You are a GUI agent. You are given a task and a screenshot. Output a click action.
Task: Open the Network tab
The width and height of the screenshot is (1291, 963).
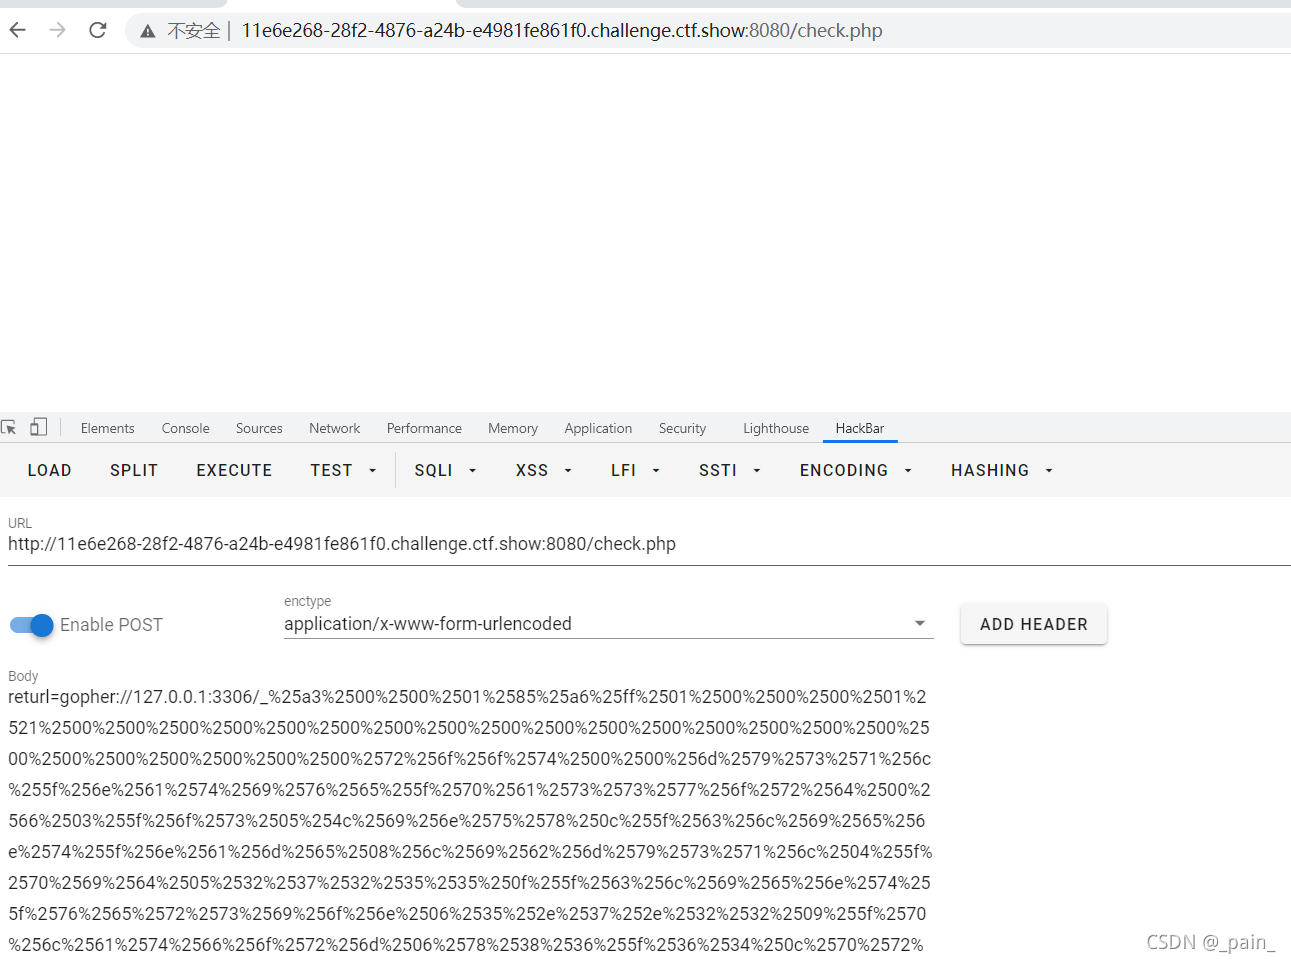click(x=334, y=428)
